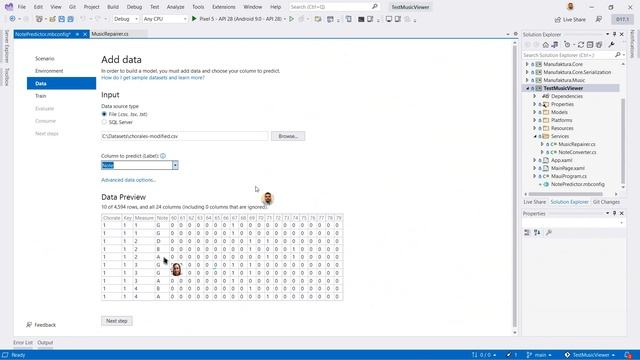
Task: Click the Feedback person icon near Live Share
Action: point(599,19)
